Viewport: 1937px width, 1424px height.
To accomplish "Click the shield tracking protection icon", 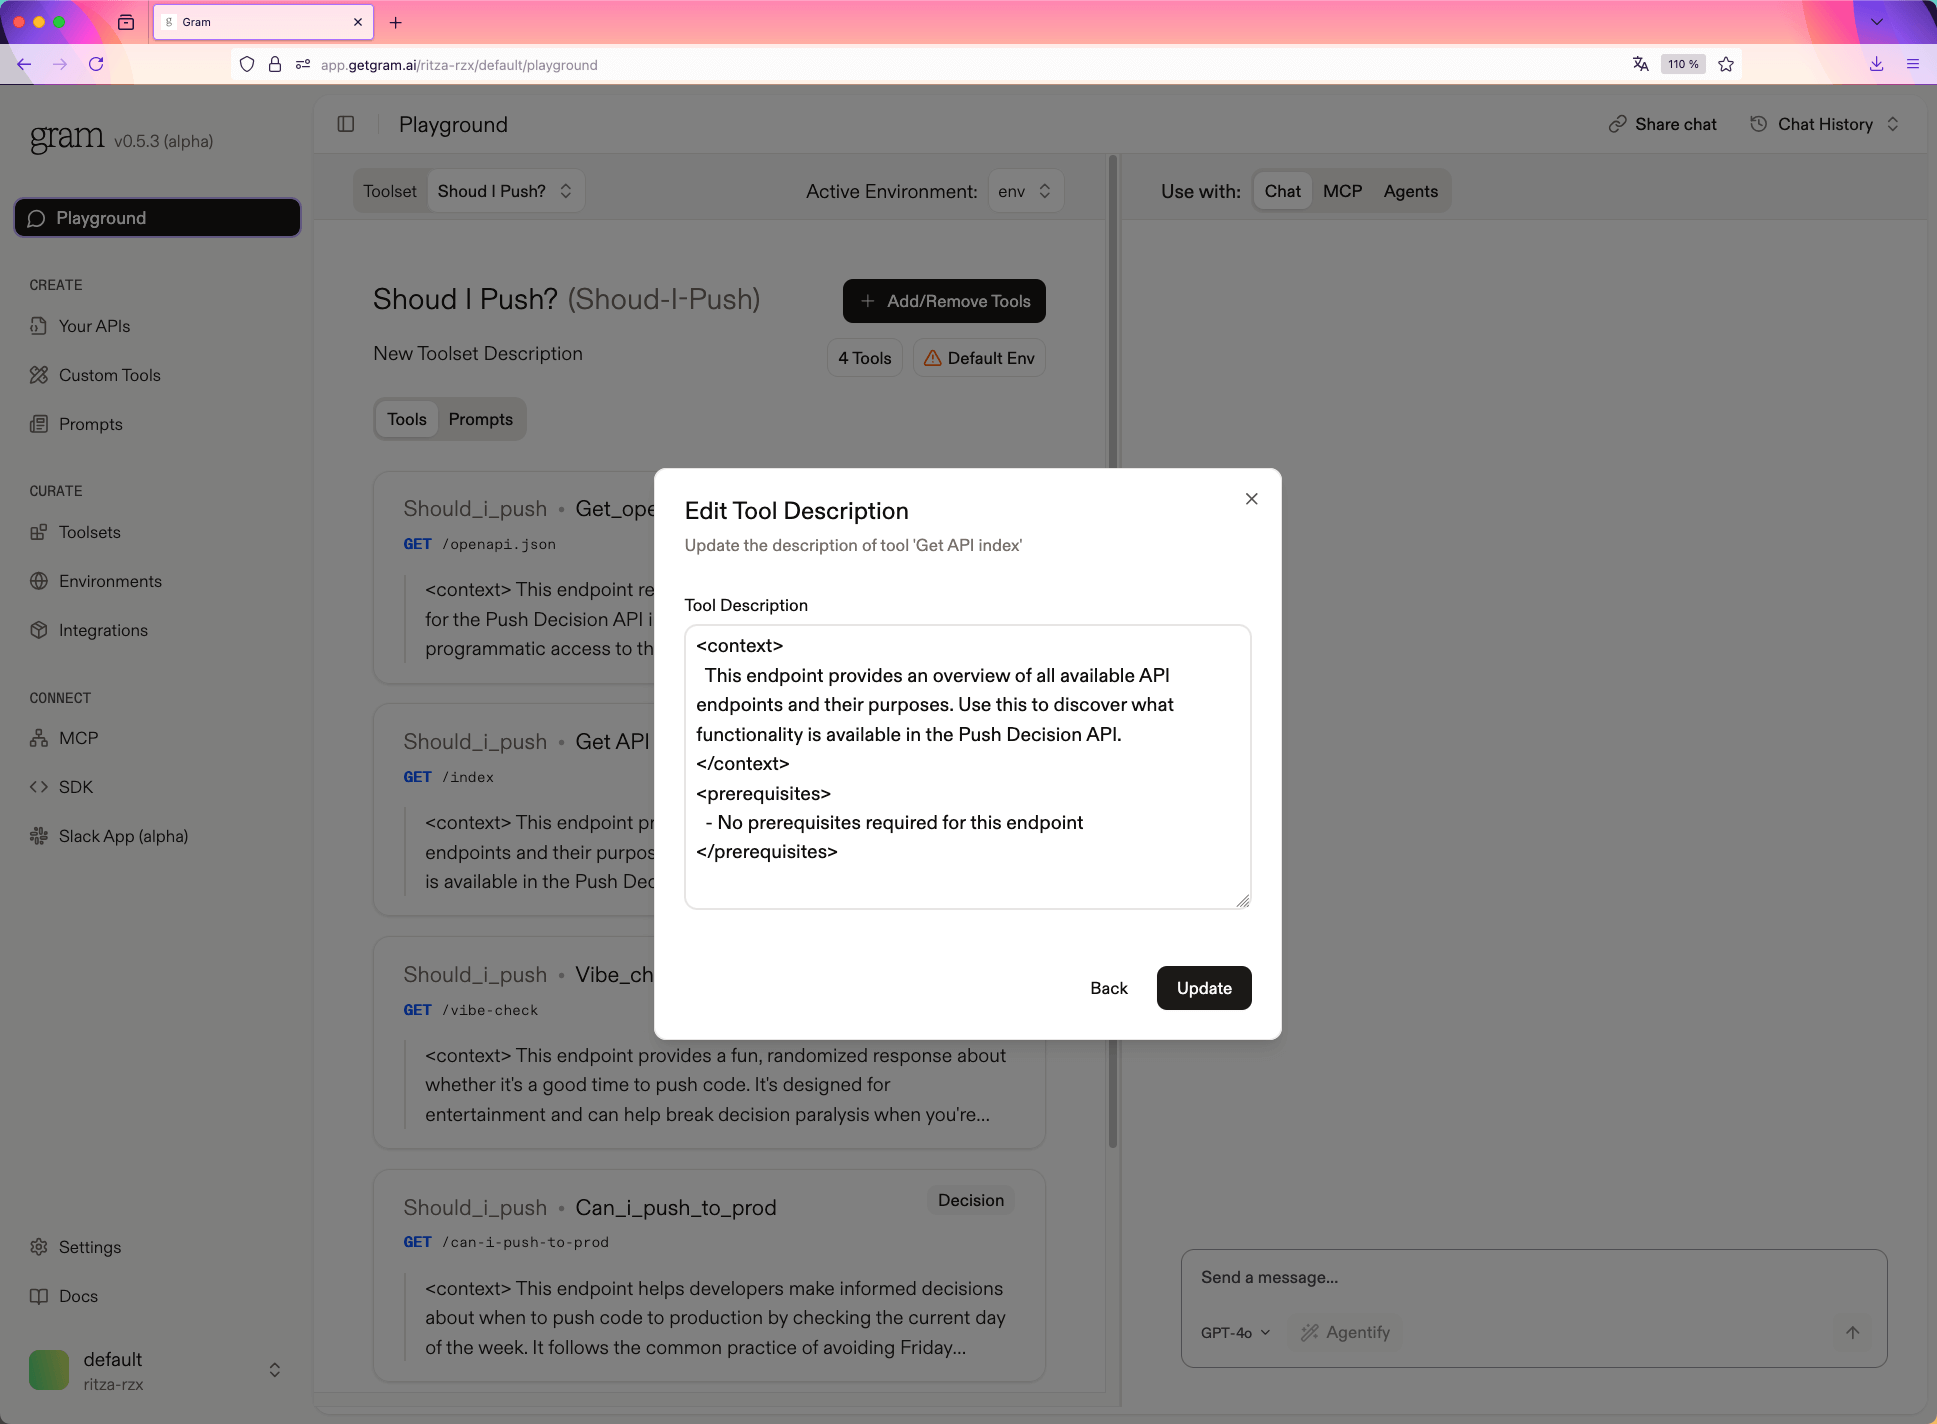I will click(247, 65).
